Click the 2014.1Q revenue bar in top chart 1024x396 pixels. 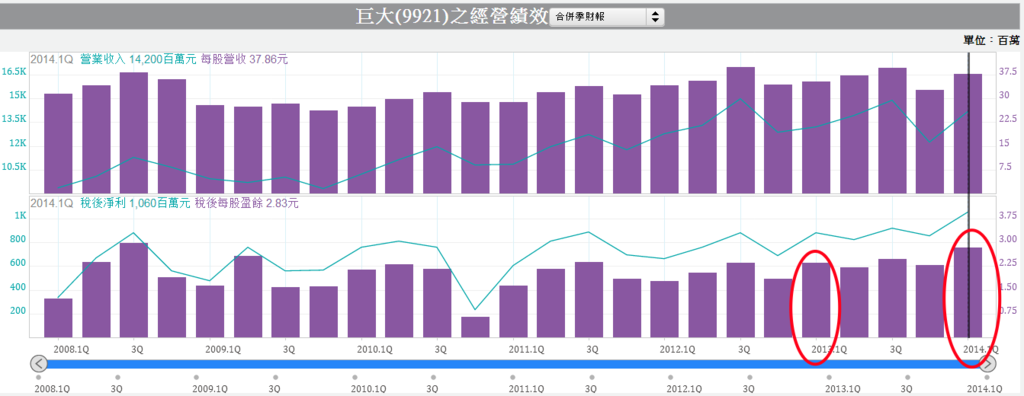pyautogui.click(x=968, y=134)
